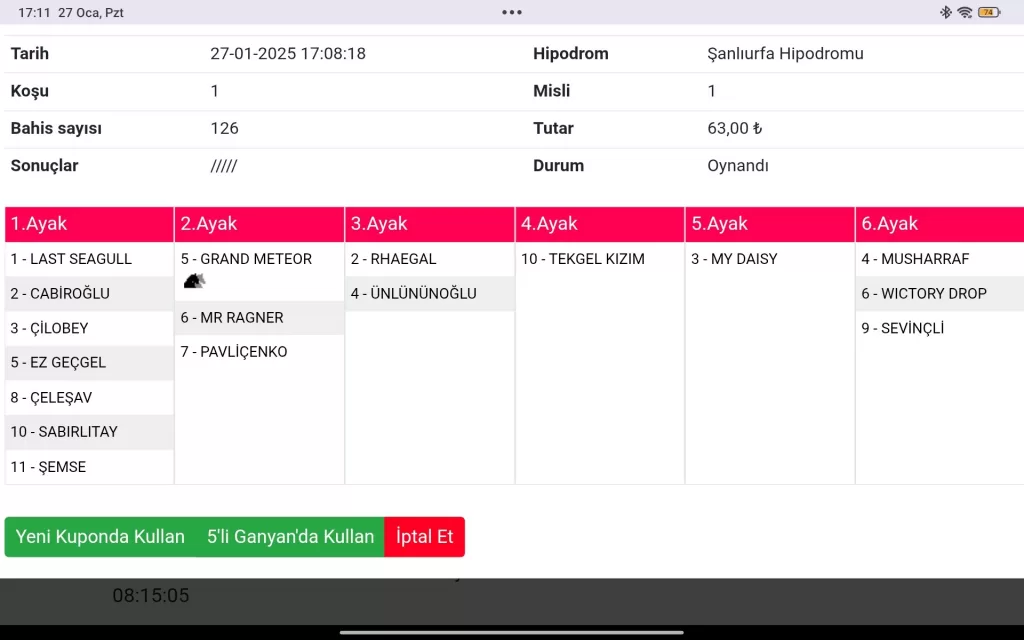
Task: Tap horse 11 - ŞEMSE entry
Action: coord(48,467)
